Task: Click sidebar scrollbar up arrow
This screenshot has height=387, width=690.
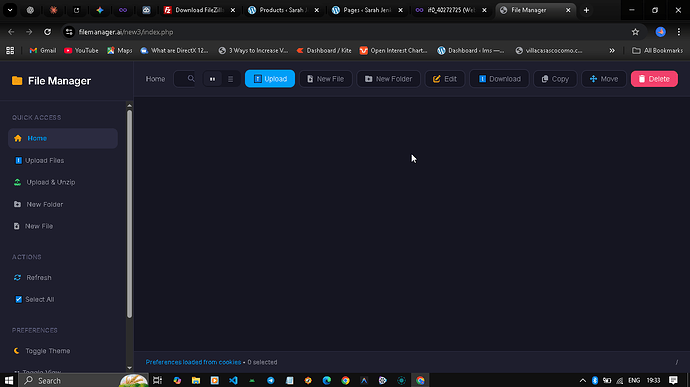Action: 129,106
